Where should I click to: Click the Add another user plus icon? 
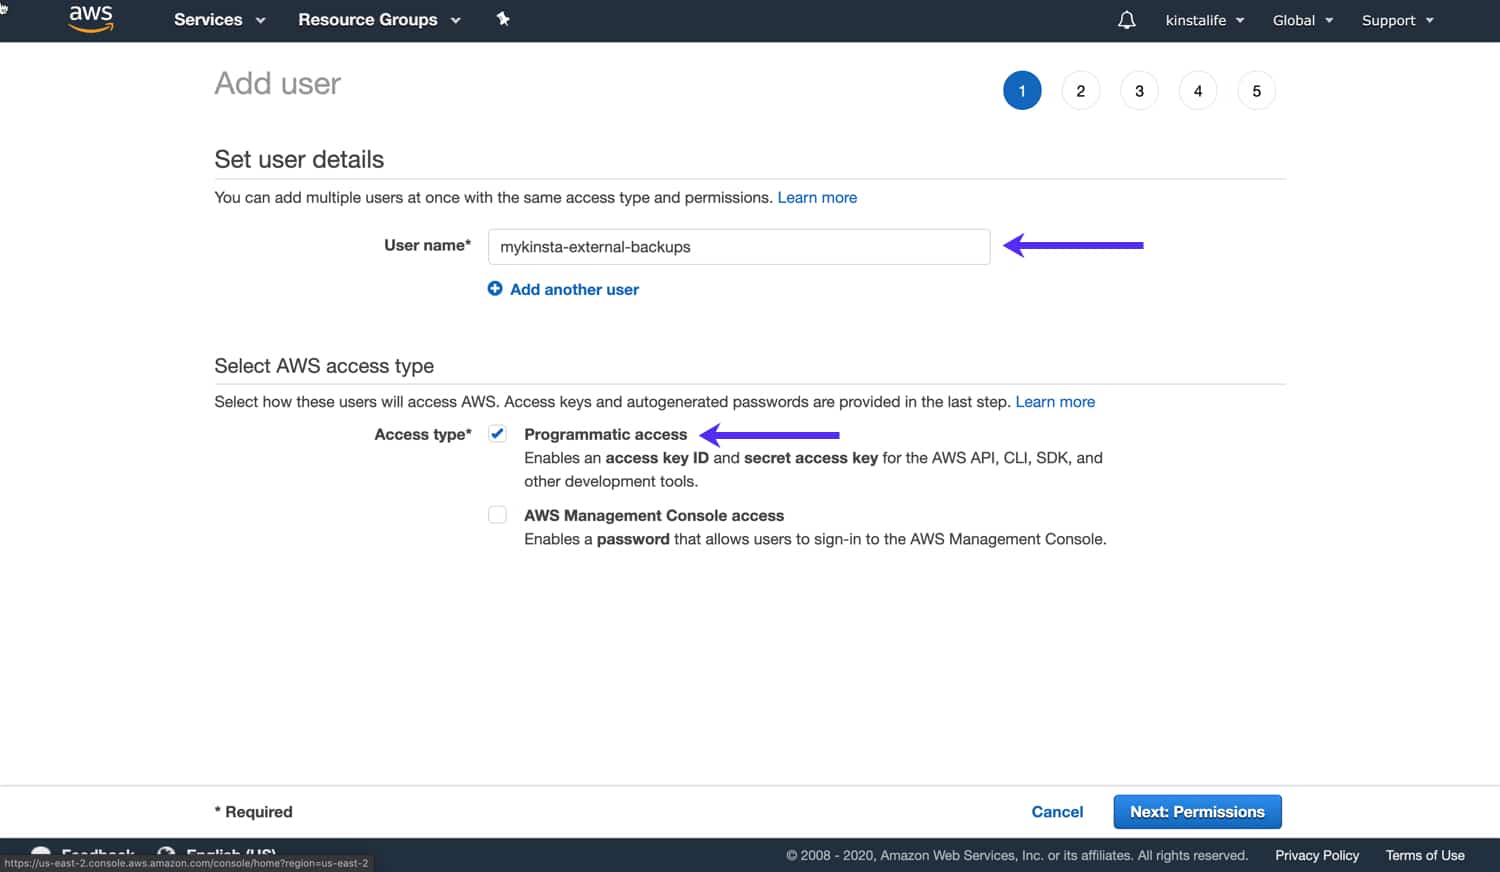495,289
